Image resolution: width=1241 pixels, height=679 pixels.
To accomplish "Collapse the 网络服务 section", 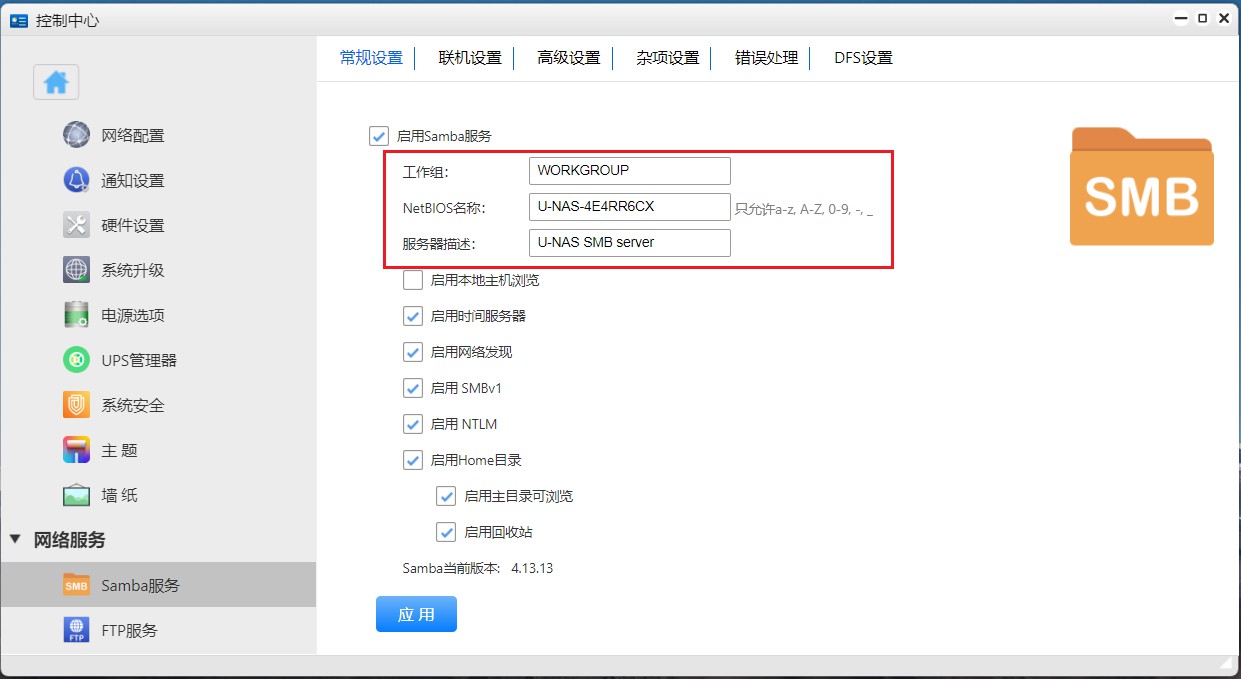I will pos(15,540).
